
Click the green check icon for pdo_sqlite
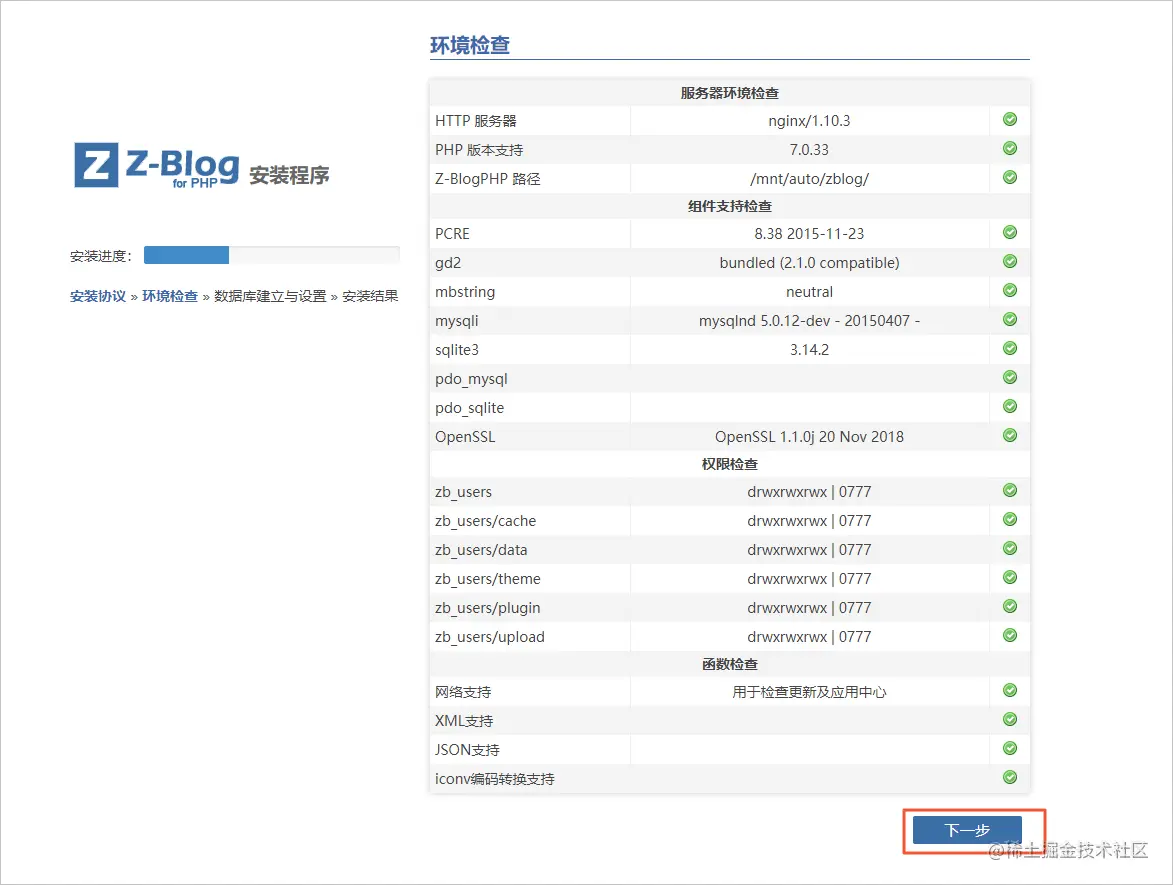pos(1009,406)
